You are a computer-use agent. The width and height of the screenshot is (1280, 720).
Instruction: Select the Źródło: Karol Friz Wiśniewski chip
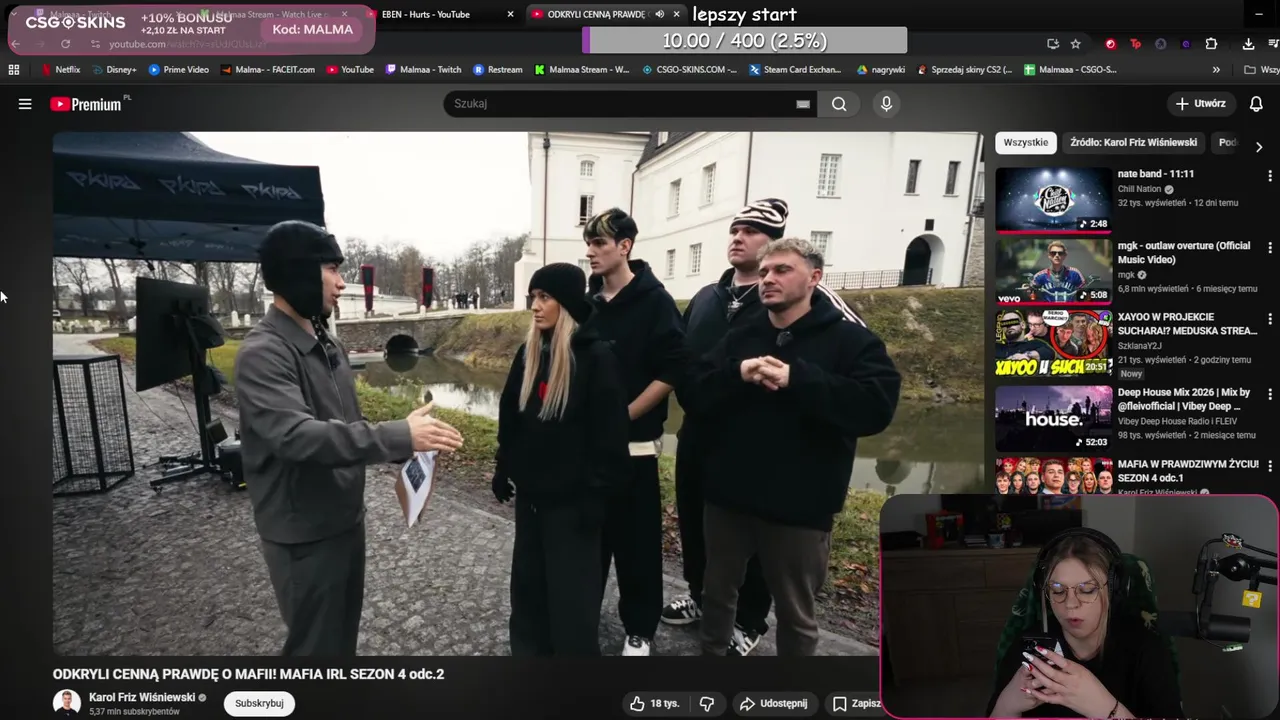click(1133, 143)
